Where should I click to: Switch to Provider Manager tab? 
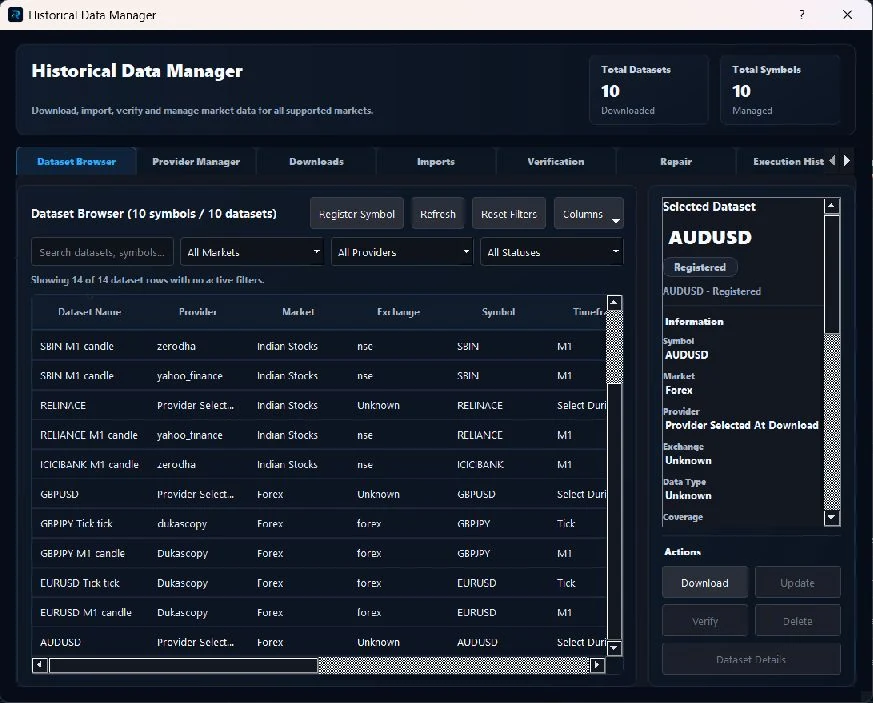196,161
